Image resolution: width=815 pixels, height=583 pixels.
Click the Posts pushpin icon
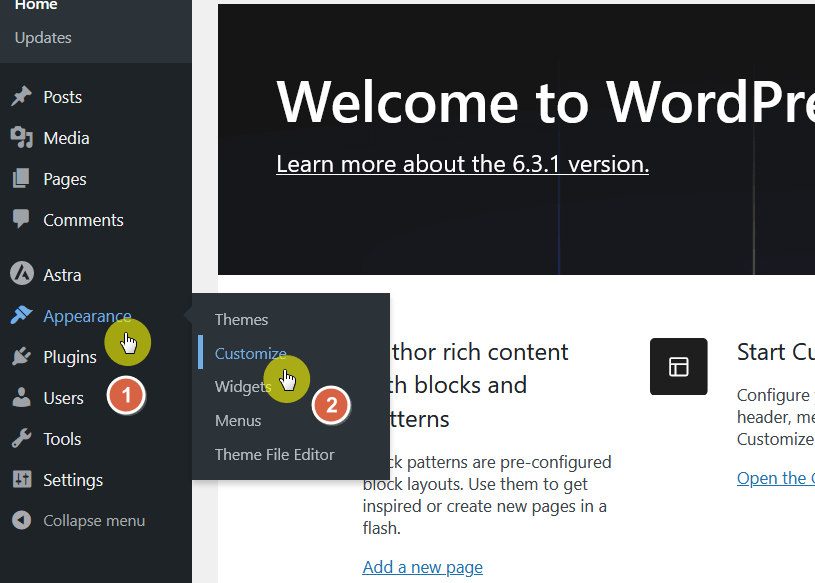pyautogui.click(x=21, y=97)
